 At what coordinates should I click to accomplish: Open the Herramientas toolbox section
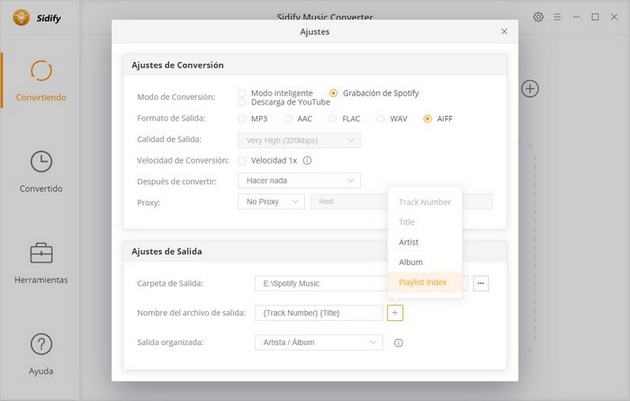tap(41, 263)
